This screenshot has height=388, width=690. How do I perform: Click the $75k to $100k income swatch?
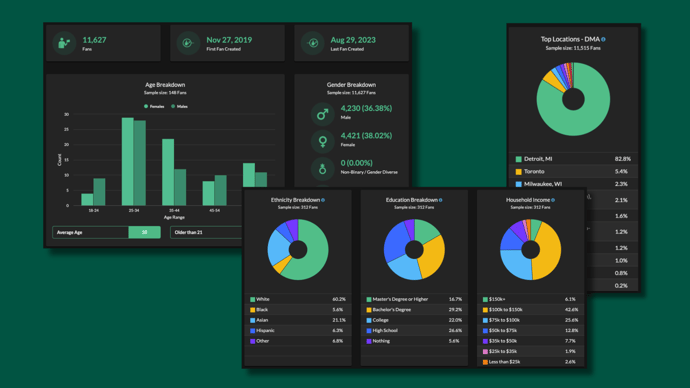coord(485,320)
